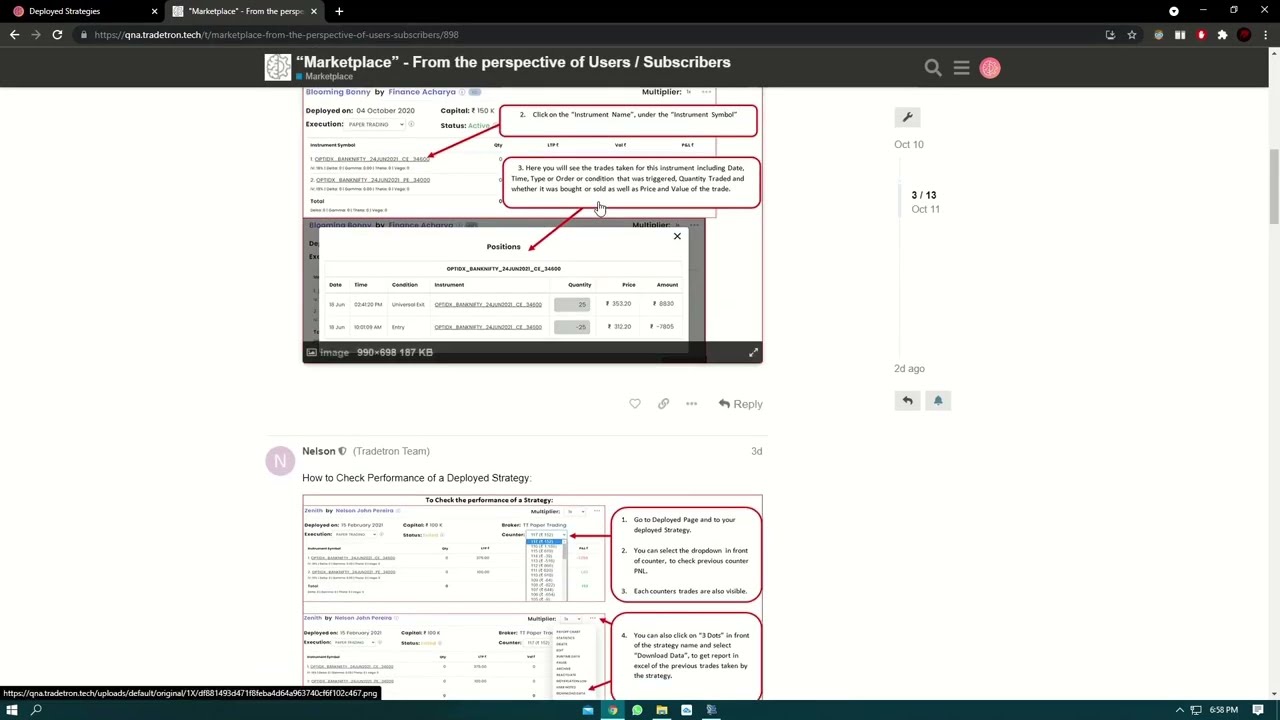Close the Deployed Strategies tab
The height and width of the screenshot is (720, 1280).
tap(154, 11)
